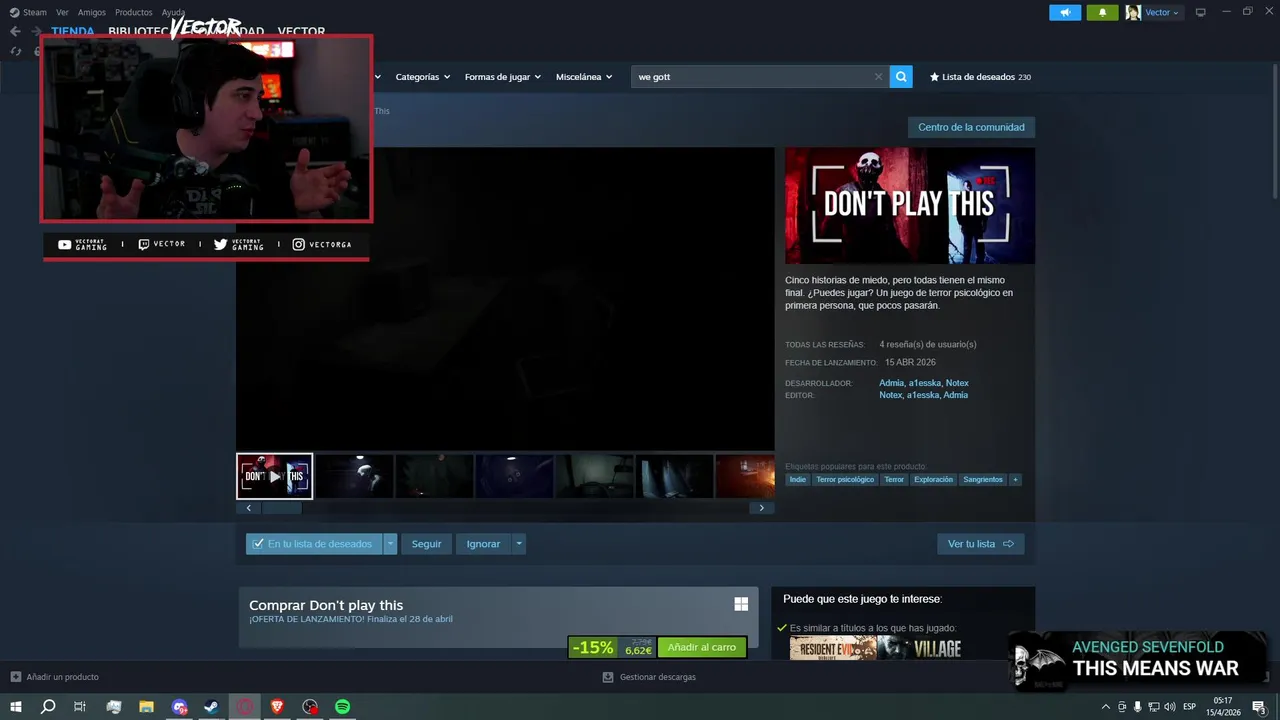Click the Seguir button
Image resolution: width=1280 pixels, height=720 pixels.
pyautogui.click(x=426, y=544)
